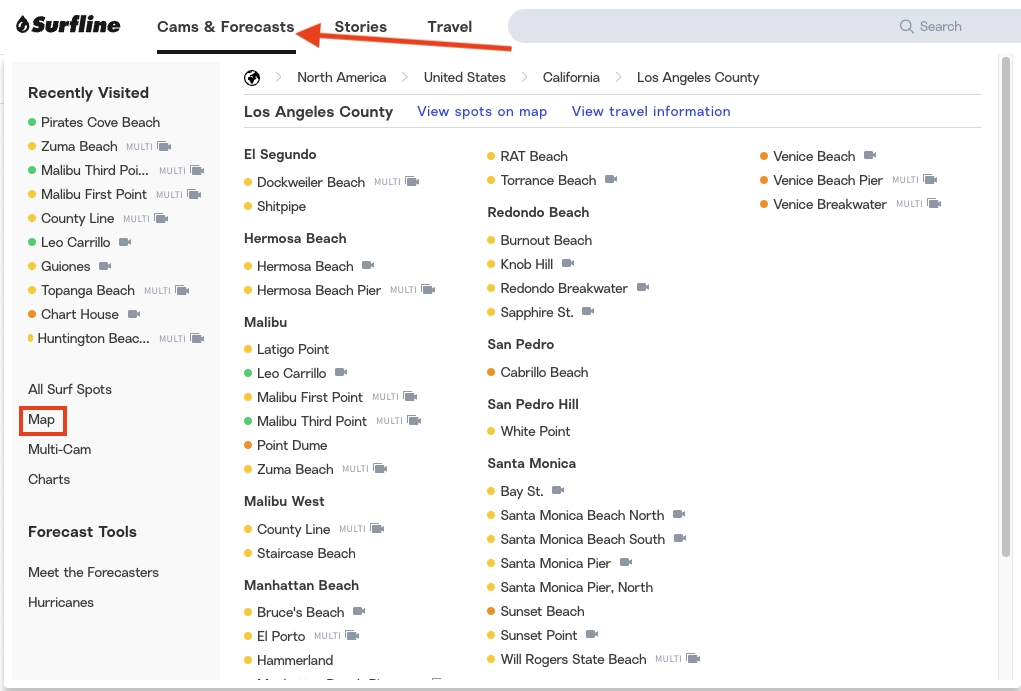Click camera icon beside Sunset Point
1021x691 pixels.
coord(592,634)
